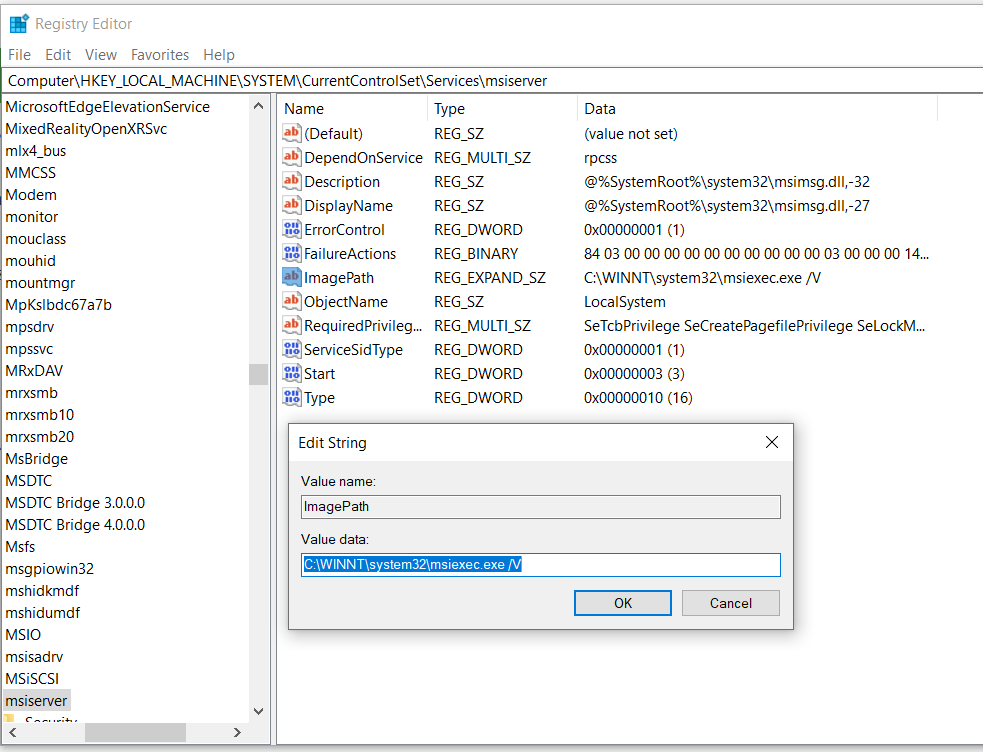Click the Value name field showing ImagePath

coord(540,507)
